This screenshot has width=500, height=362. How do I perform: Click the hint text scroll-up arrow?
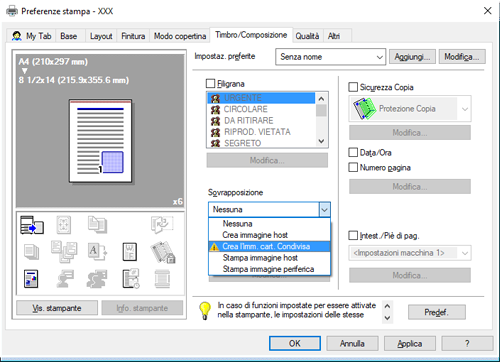tap(387, 306)
